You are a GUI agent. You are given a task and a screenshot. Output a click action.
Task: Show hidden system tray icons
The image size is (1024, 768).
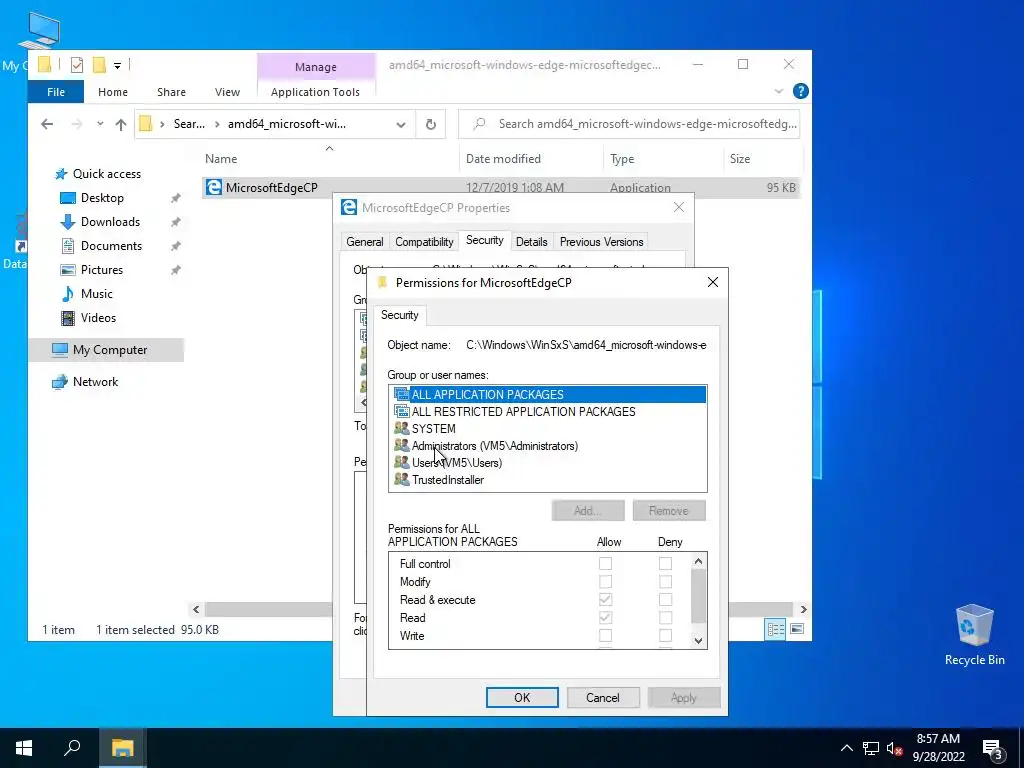tap(846, 748)
